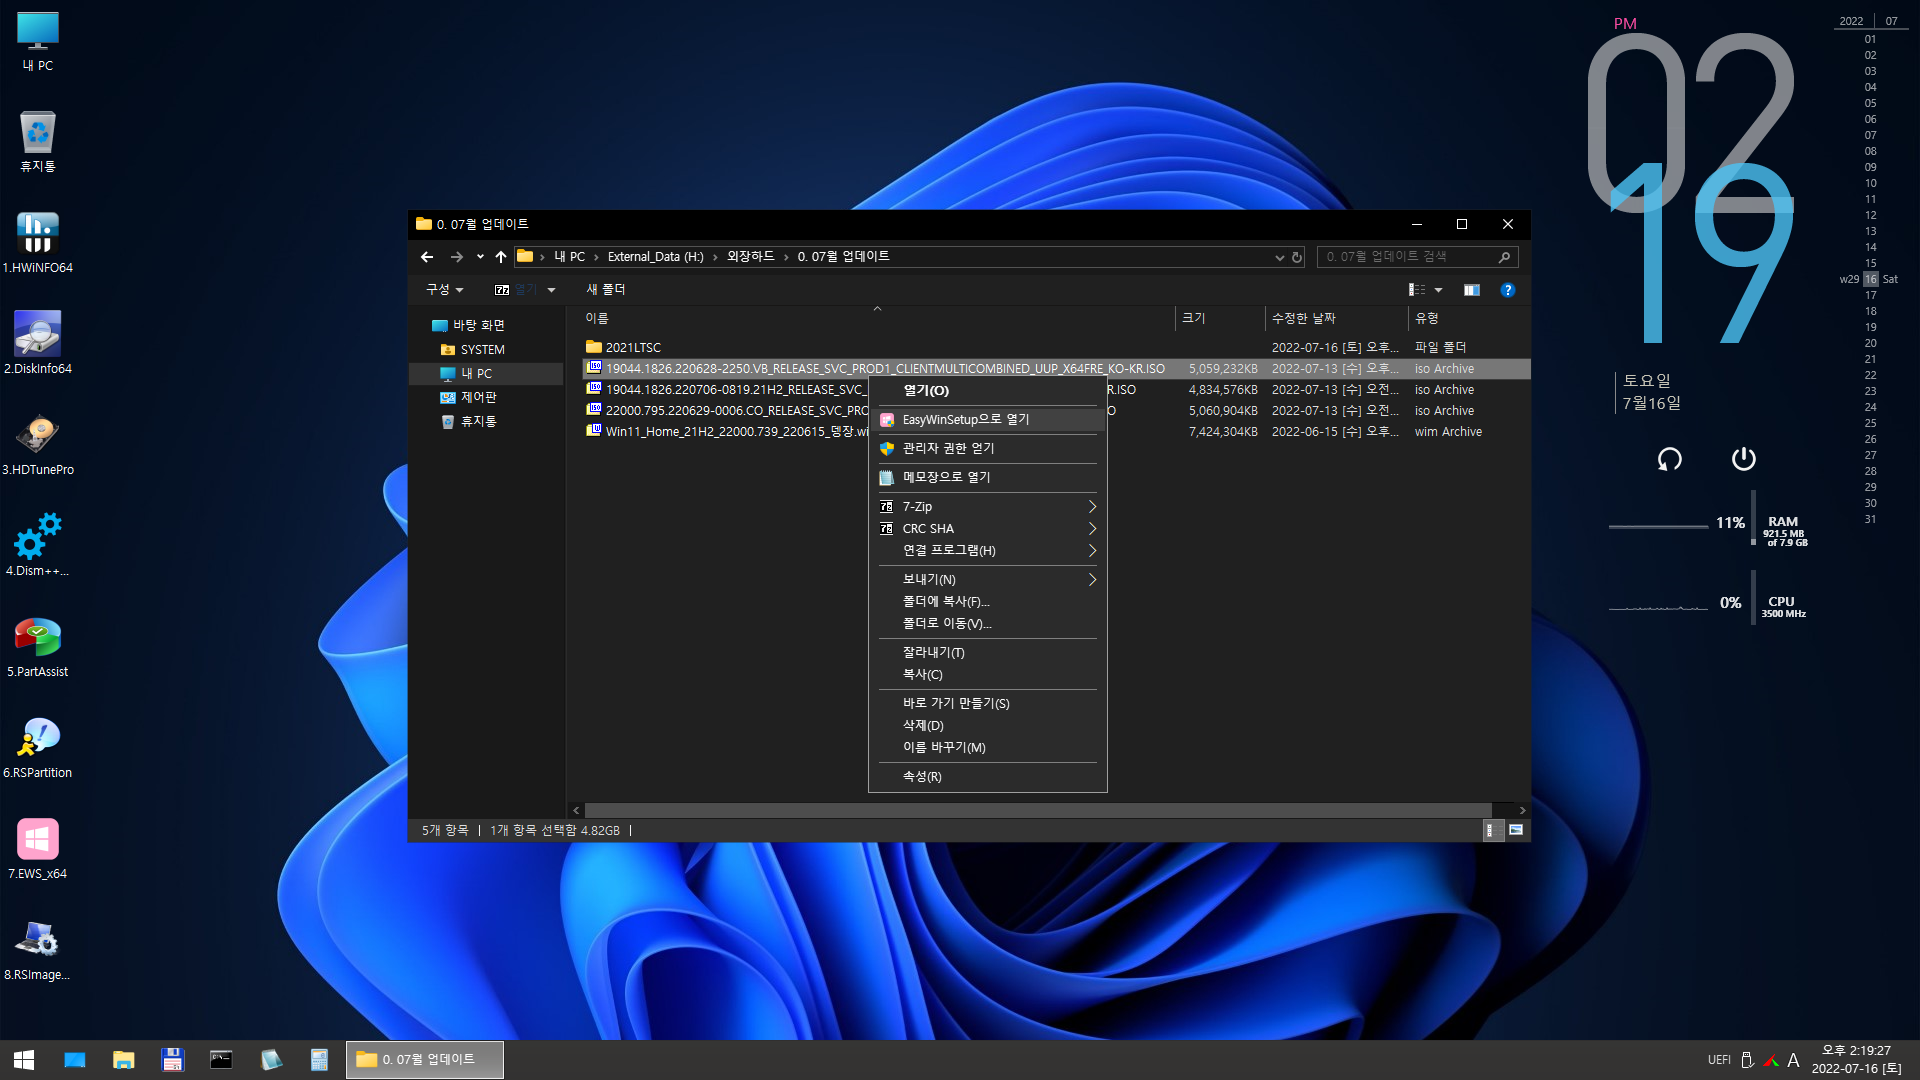This screenshot has height=1080, width=1920.
Task: Select 속성(R) in the context menu
Action: coord(988,777)
